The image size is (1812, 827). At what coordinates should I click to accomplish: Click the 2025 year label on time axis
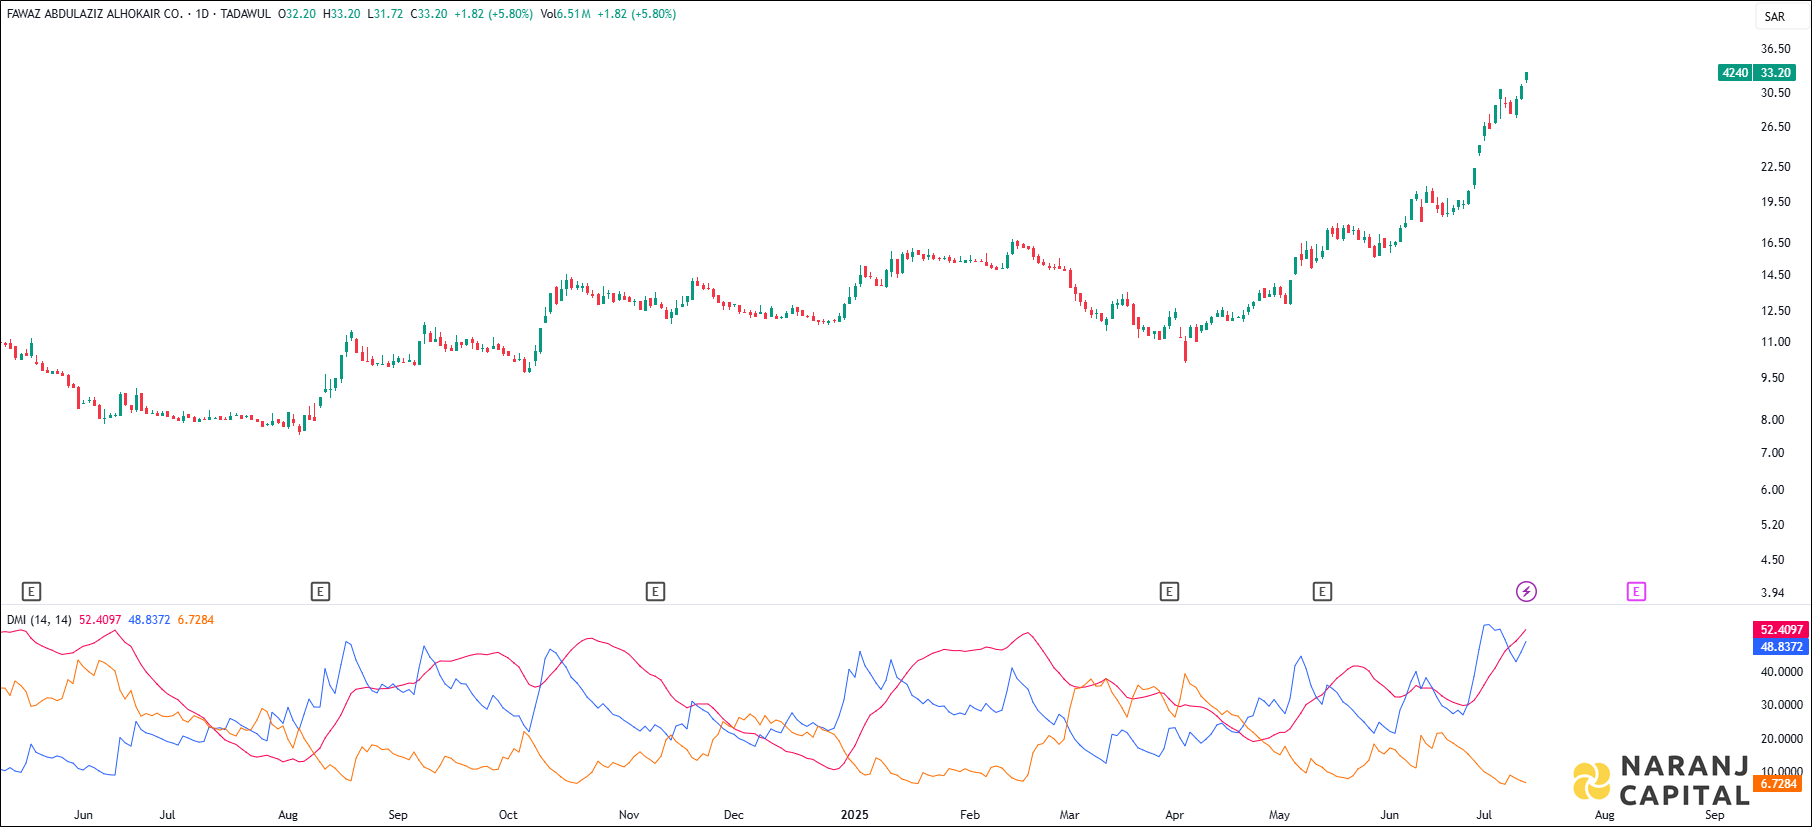854,815
